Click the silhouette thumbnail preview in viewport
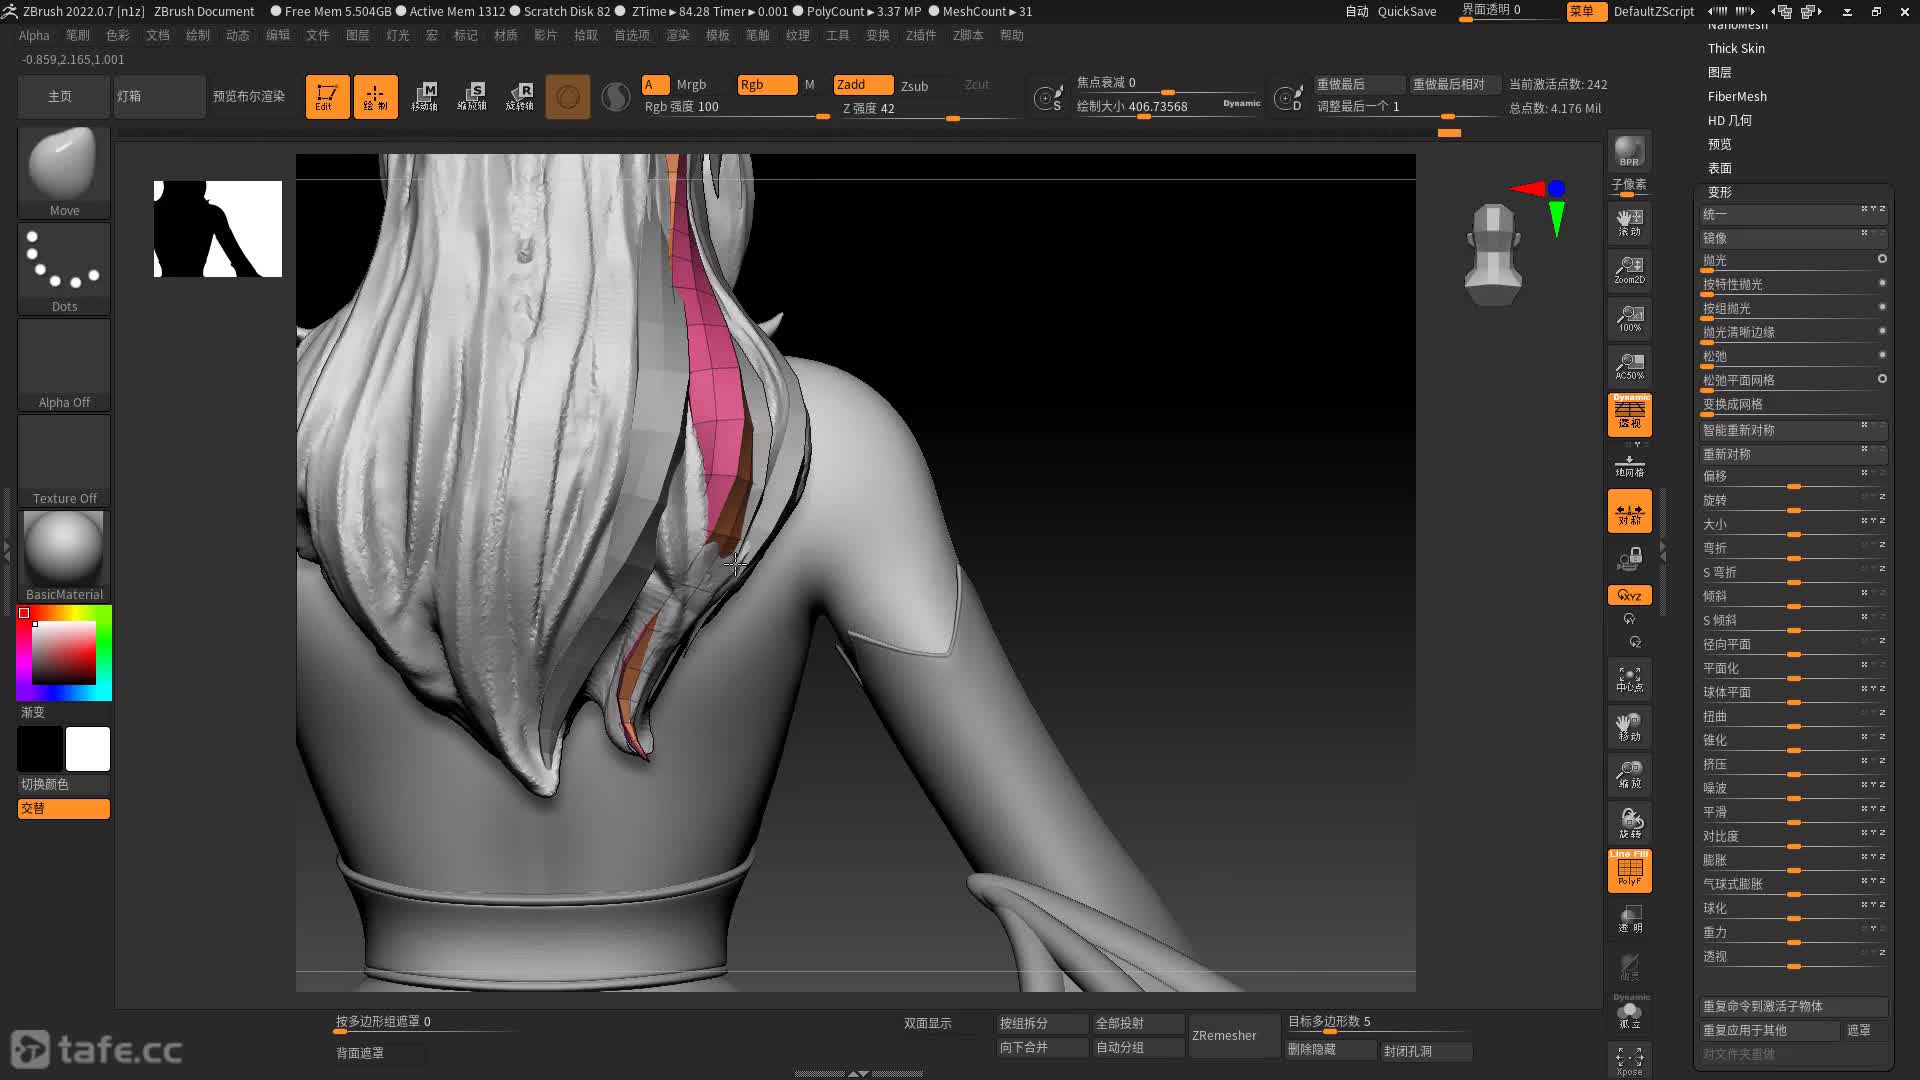The height and width of the screenshot is (1080, 1920). click(218, 229)
